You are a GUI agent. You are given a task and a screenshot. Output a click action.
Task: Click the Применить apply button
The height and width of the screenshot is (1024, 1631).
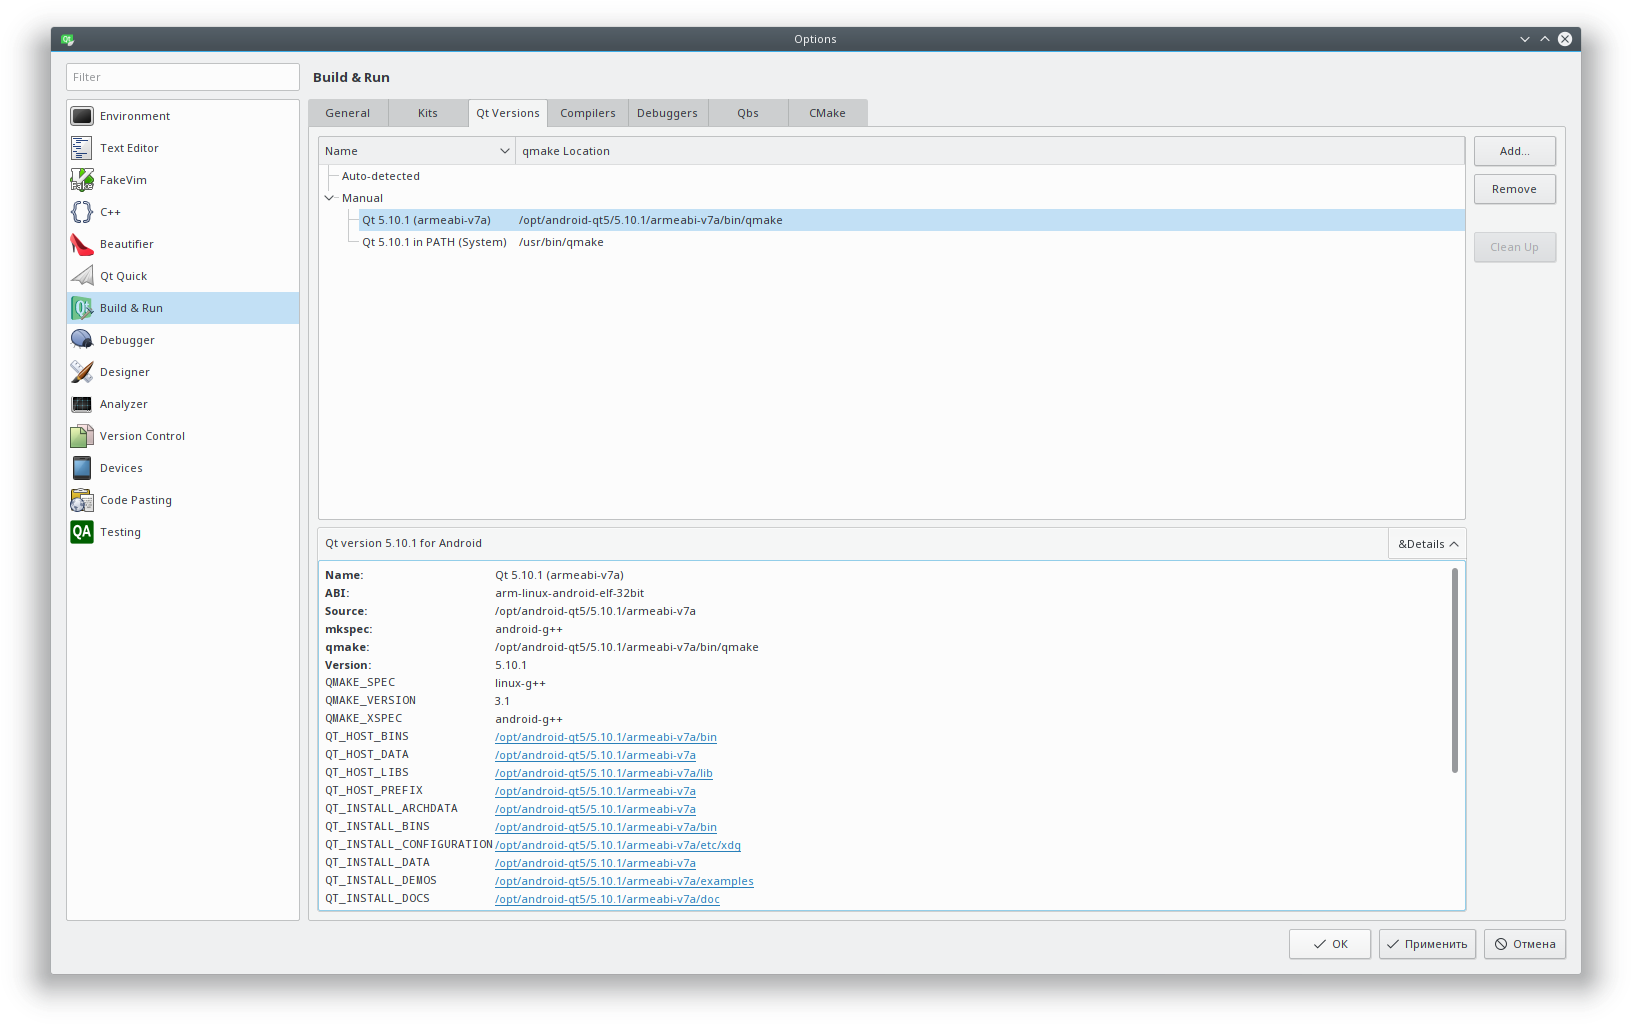tap(1427, 944)
